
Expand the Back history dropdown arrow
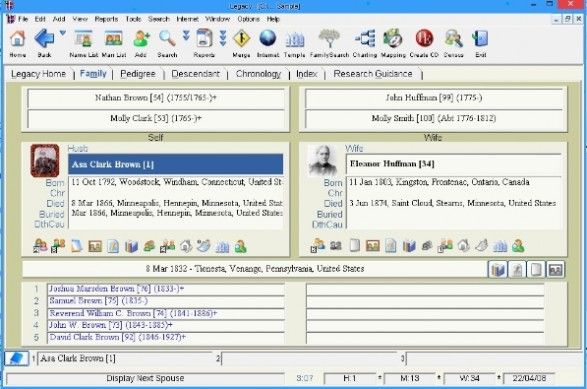click(x=63, y=33)
